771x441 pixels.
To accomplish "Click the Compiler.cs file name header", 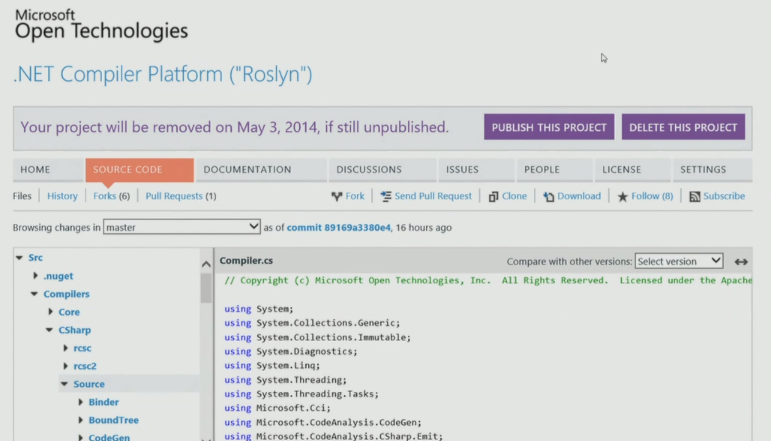I will click(246, 261).
